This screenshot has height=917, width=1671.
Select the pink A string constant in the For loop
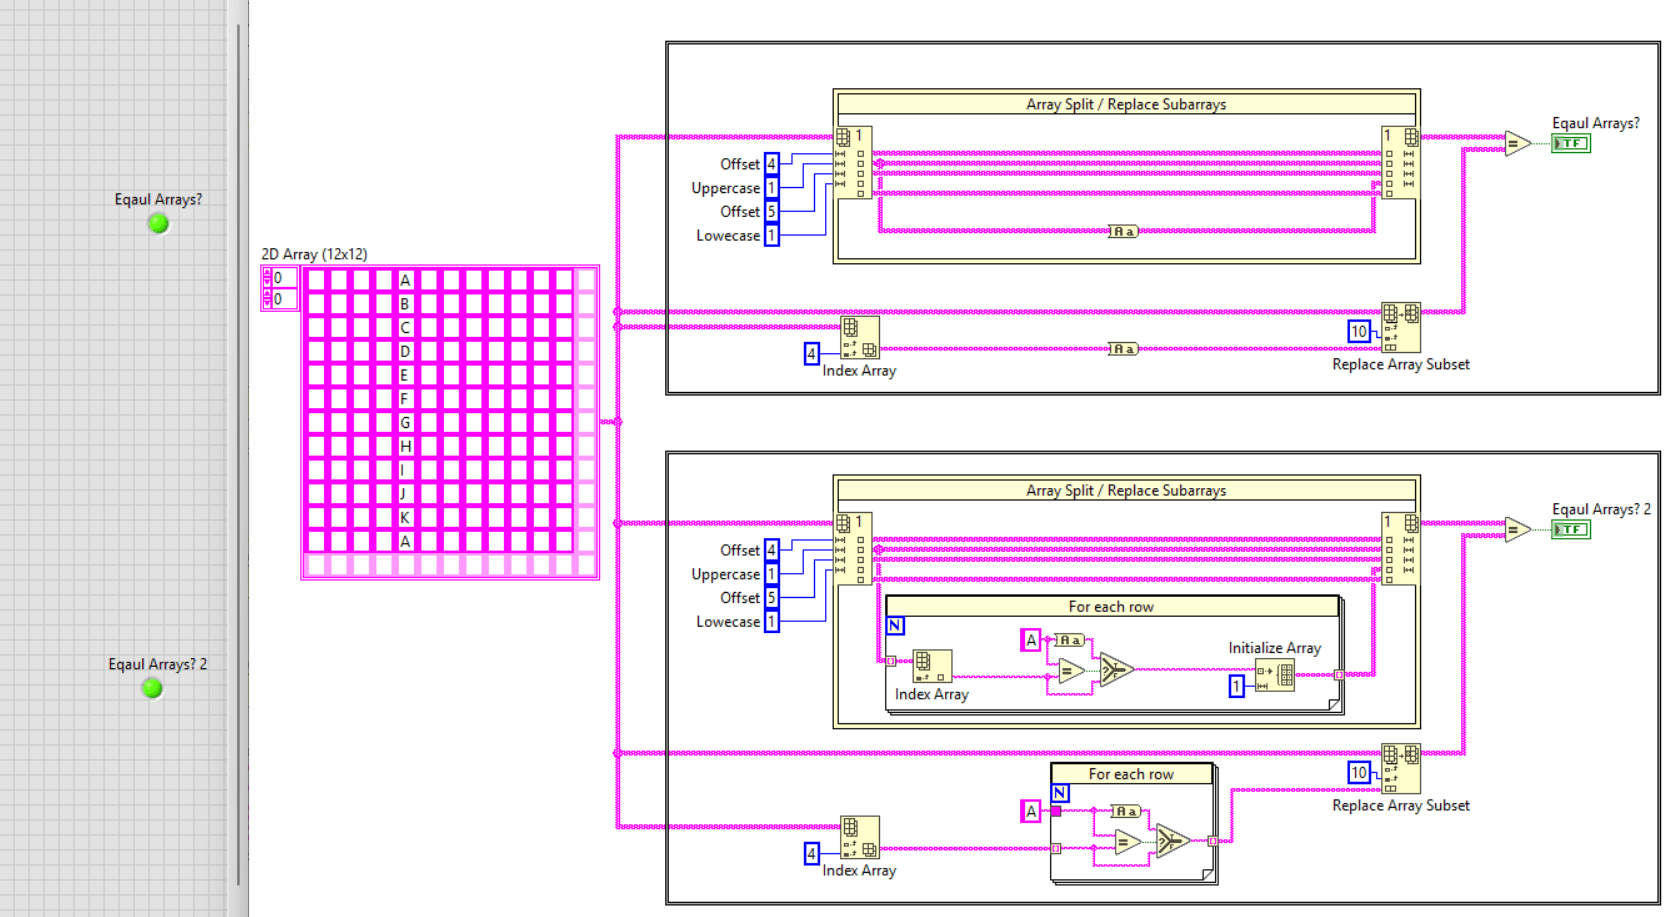pyautogui.click(x=1029, y=640)
